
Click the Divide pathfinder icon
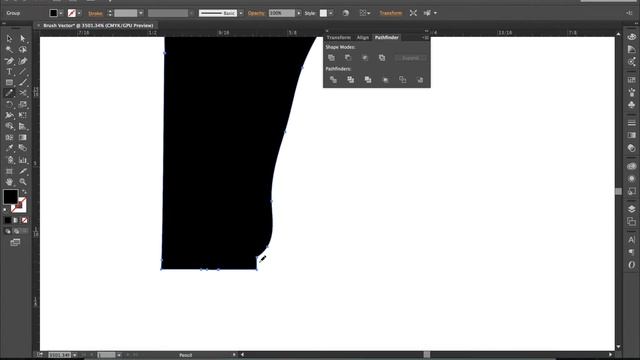click(333, 80)
